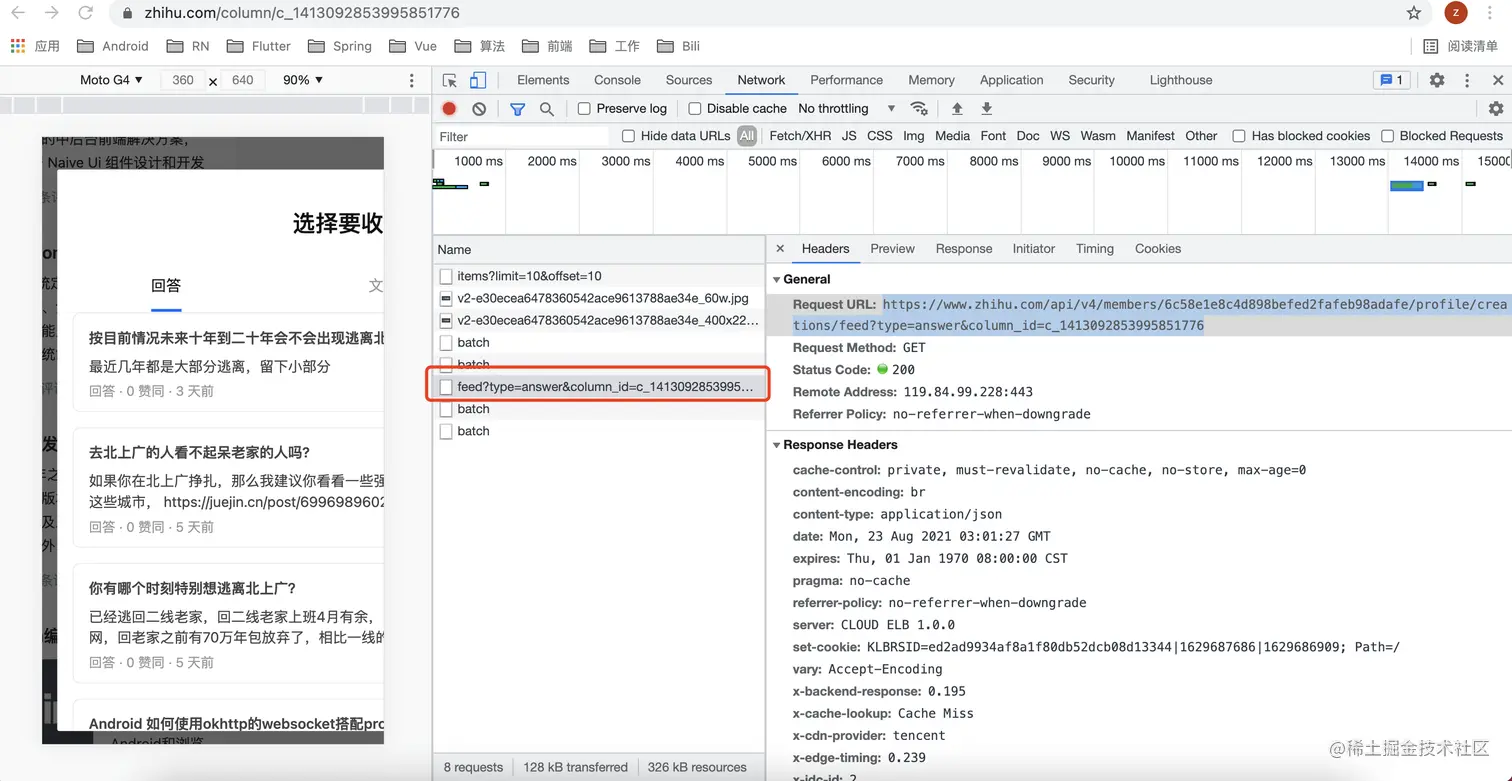Open answer 去北上广的人看不起呆老家的人吗?

coord(200,452)
